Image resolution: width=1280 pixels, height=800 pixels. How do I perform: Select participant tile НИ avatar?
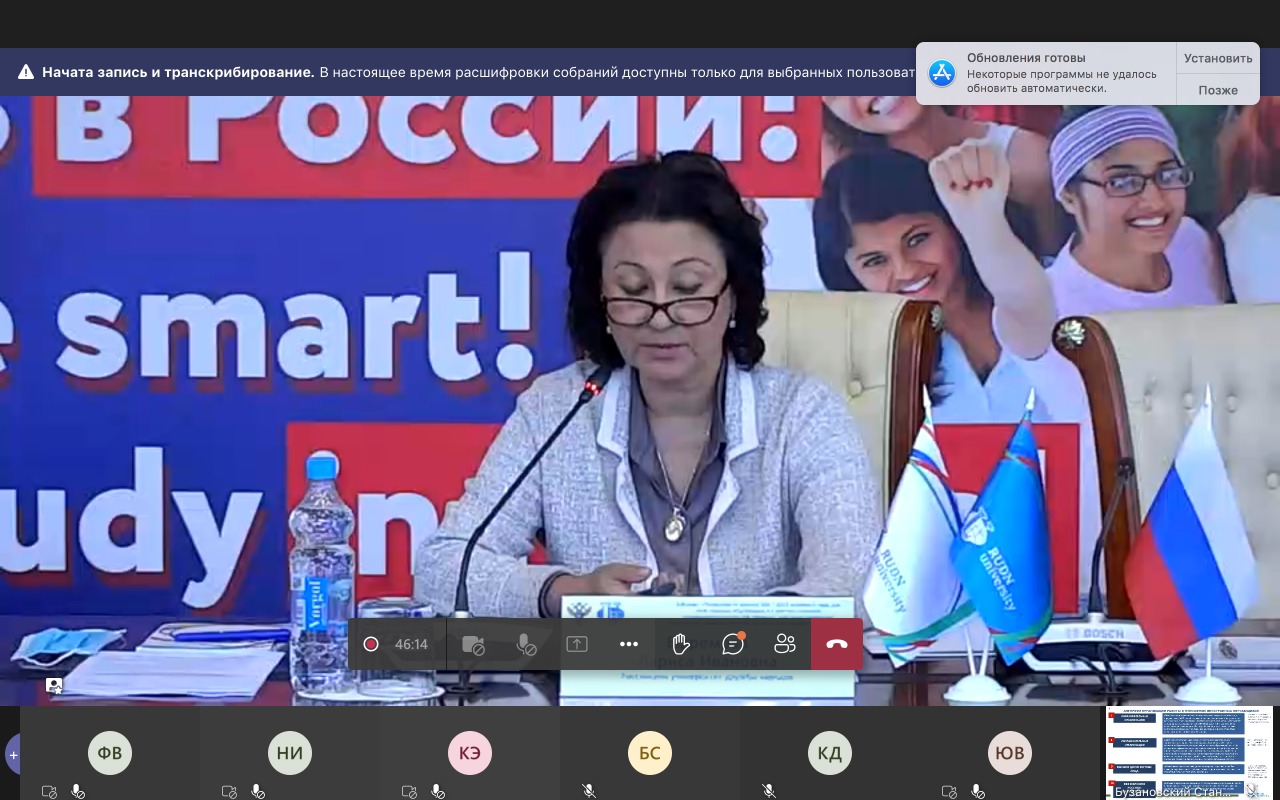(290, 753)
